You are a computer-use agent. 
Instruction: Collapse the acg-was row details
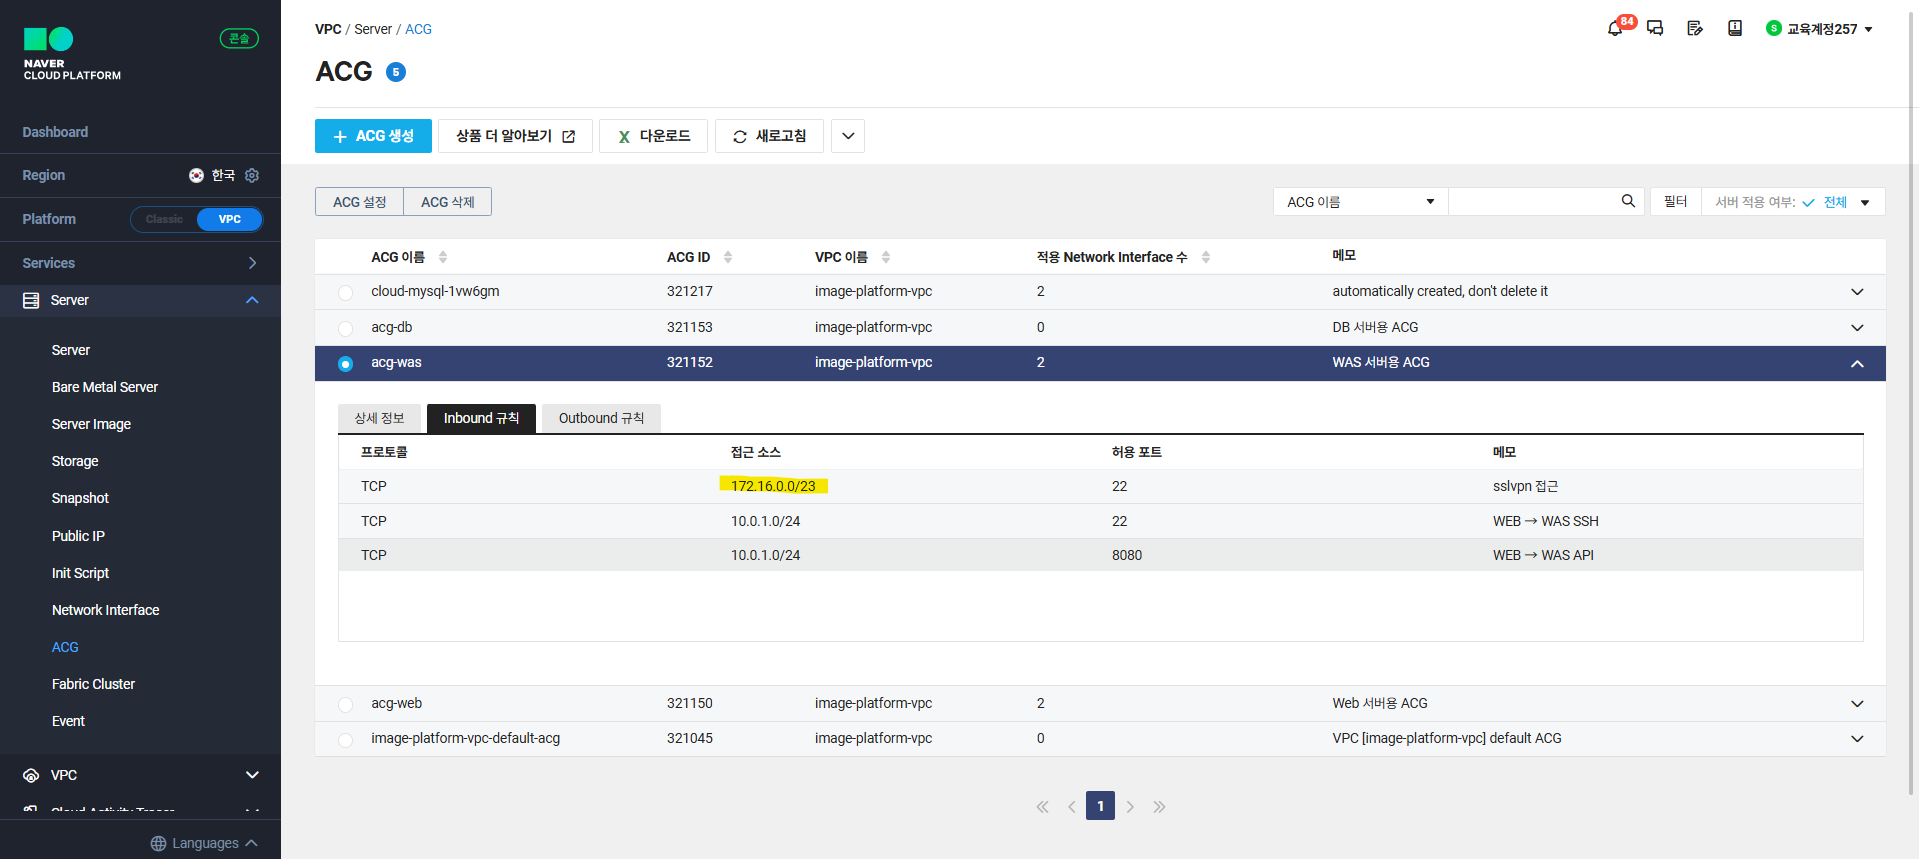coord(1857,364)
